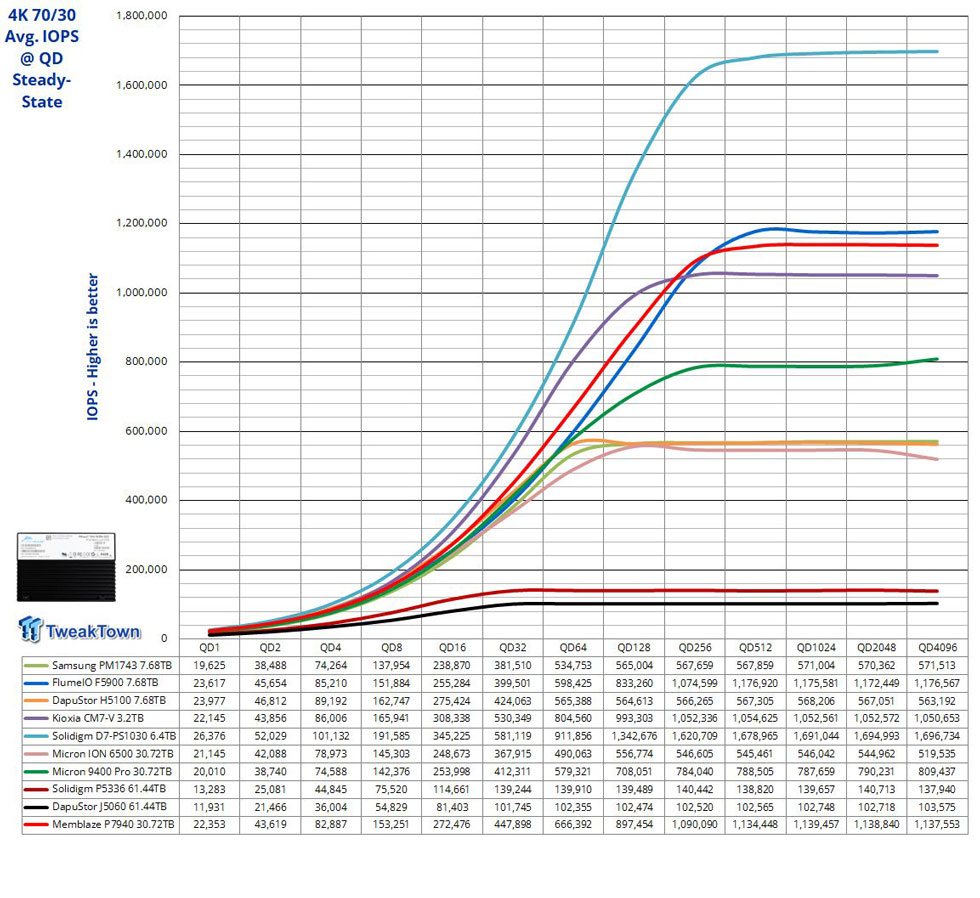Click Micron 9400 Pro green legend swatch
980x898 pixels.
tap(36, 772)
